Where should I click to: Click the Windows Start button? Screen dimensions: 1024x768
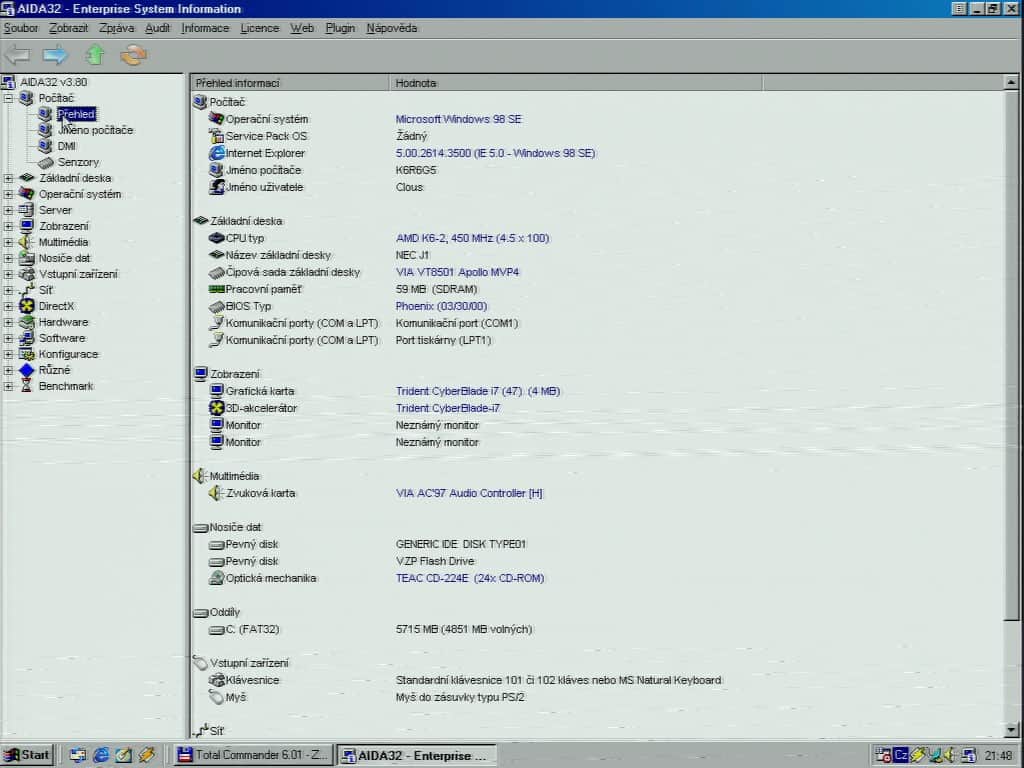pos(27,755)
